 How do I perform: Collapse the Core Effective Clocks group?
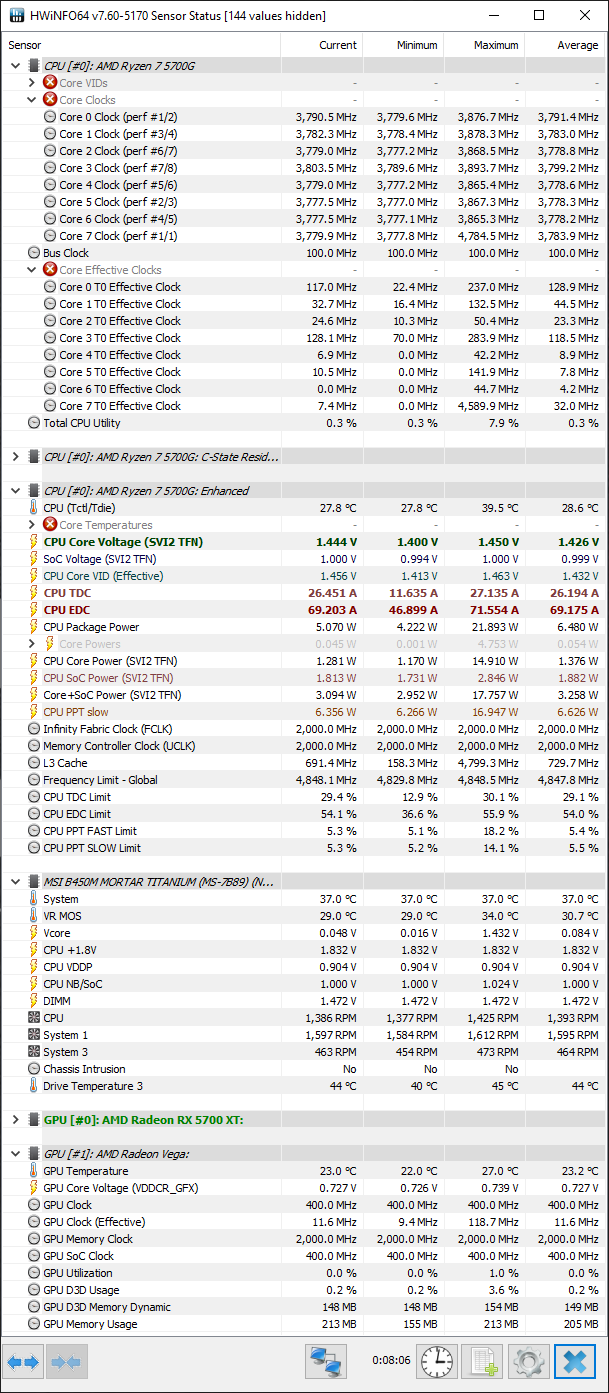(32, 270)
